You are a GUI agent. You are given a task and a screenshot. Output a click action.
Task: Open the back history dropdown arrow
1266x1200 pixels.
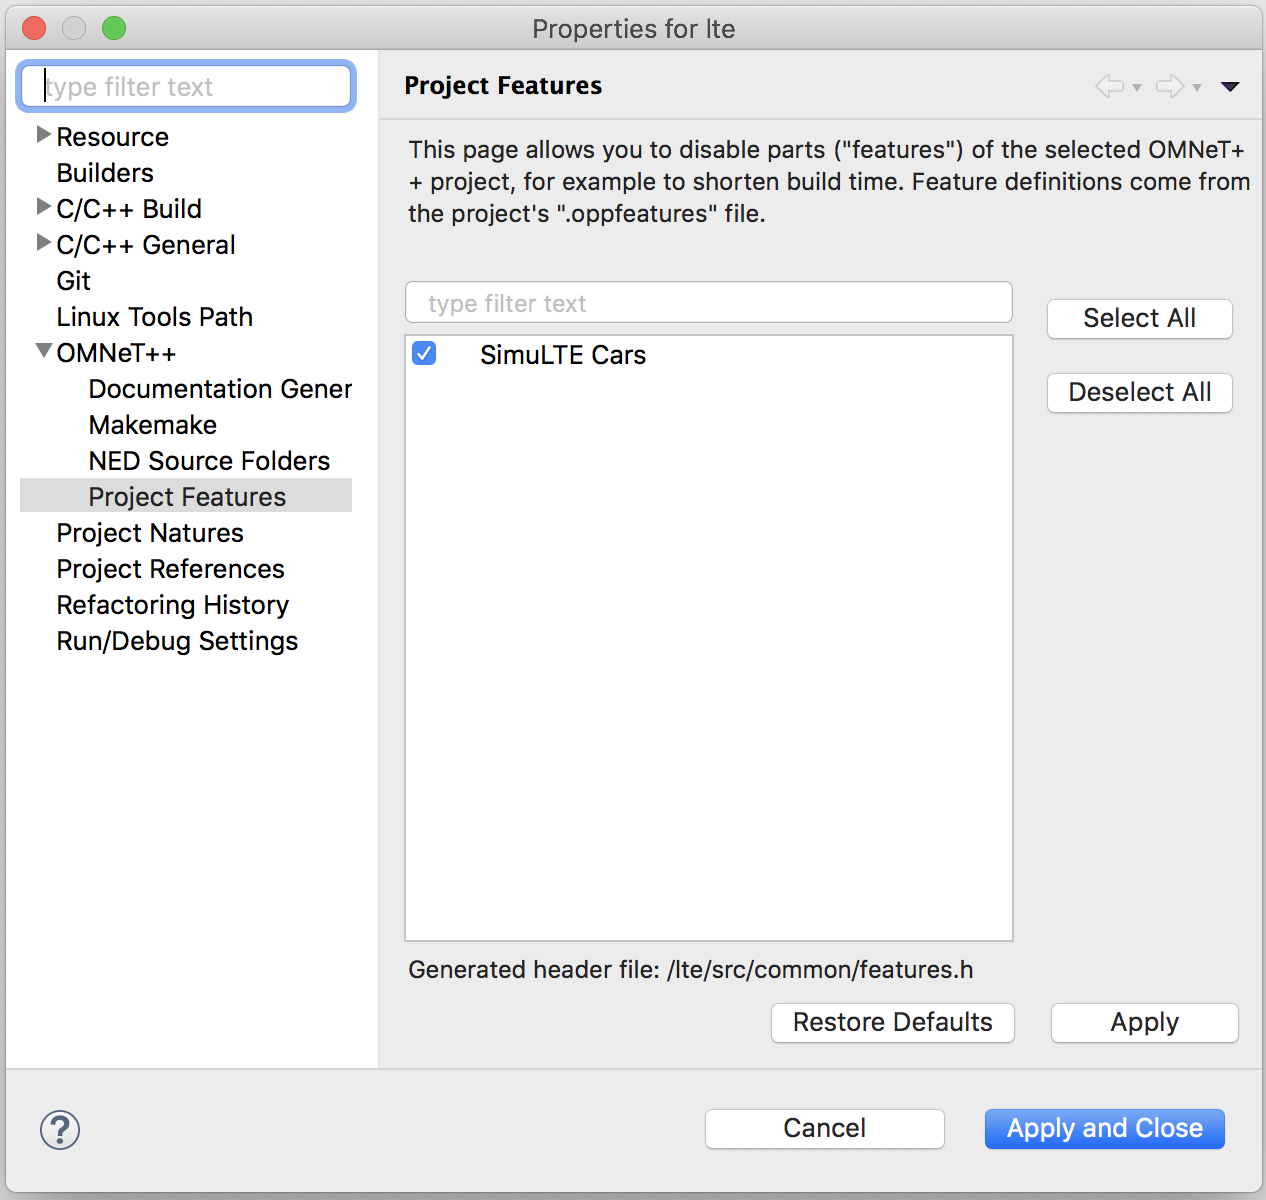(1137, 88)
